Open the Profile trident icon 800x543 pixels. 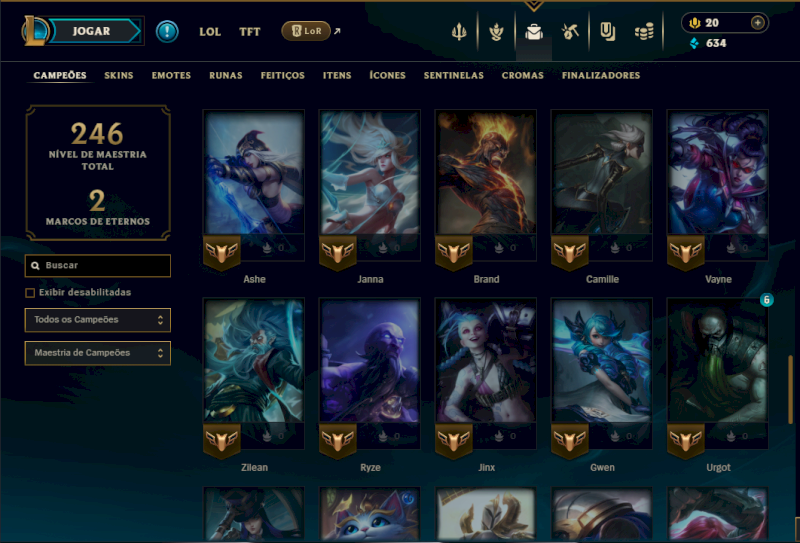[459, 32]
